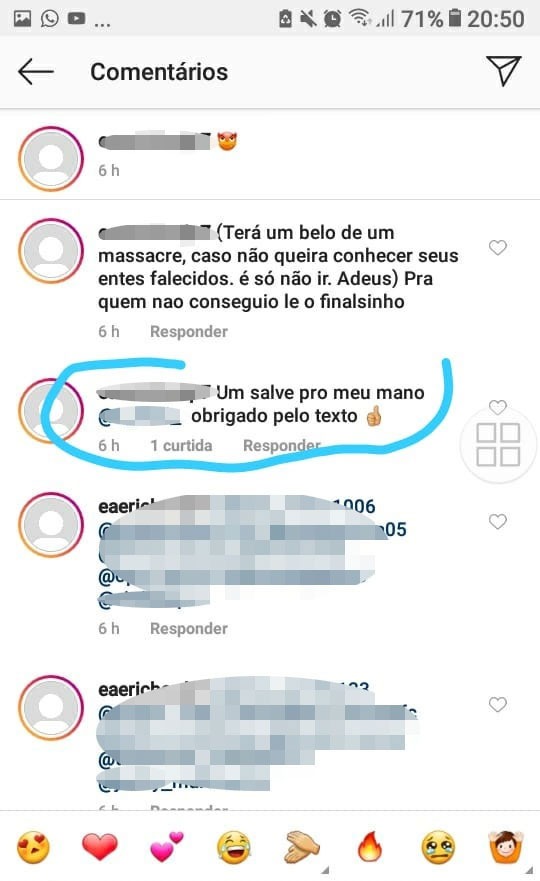This screenshot has height=881, width=540.
Task: Like the first eaerich comment with mentions
Action: [498, 521]
